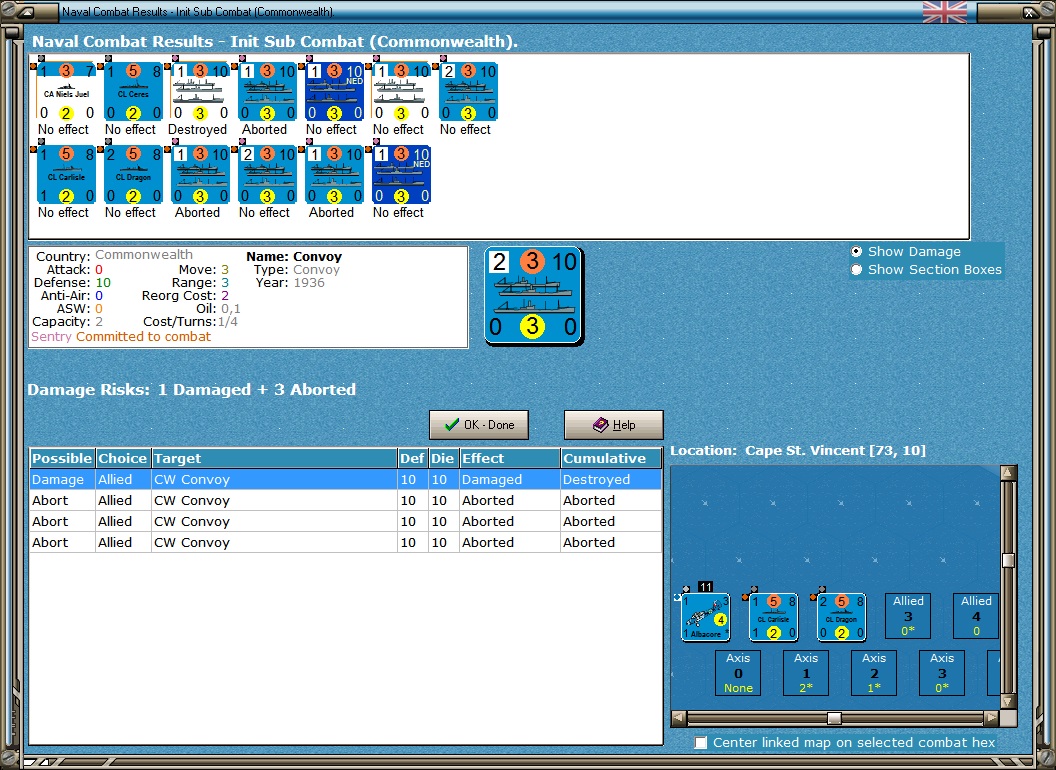This screenshot has width=1056, height=770.
Task: Select the second-row 2-3-10 convoy with No effect
Action: (x=267, y=174)
